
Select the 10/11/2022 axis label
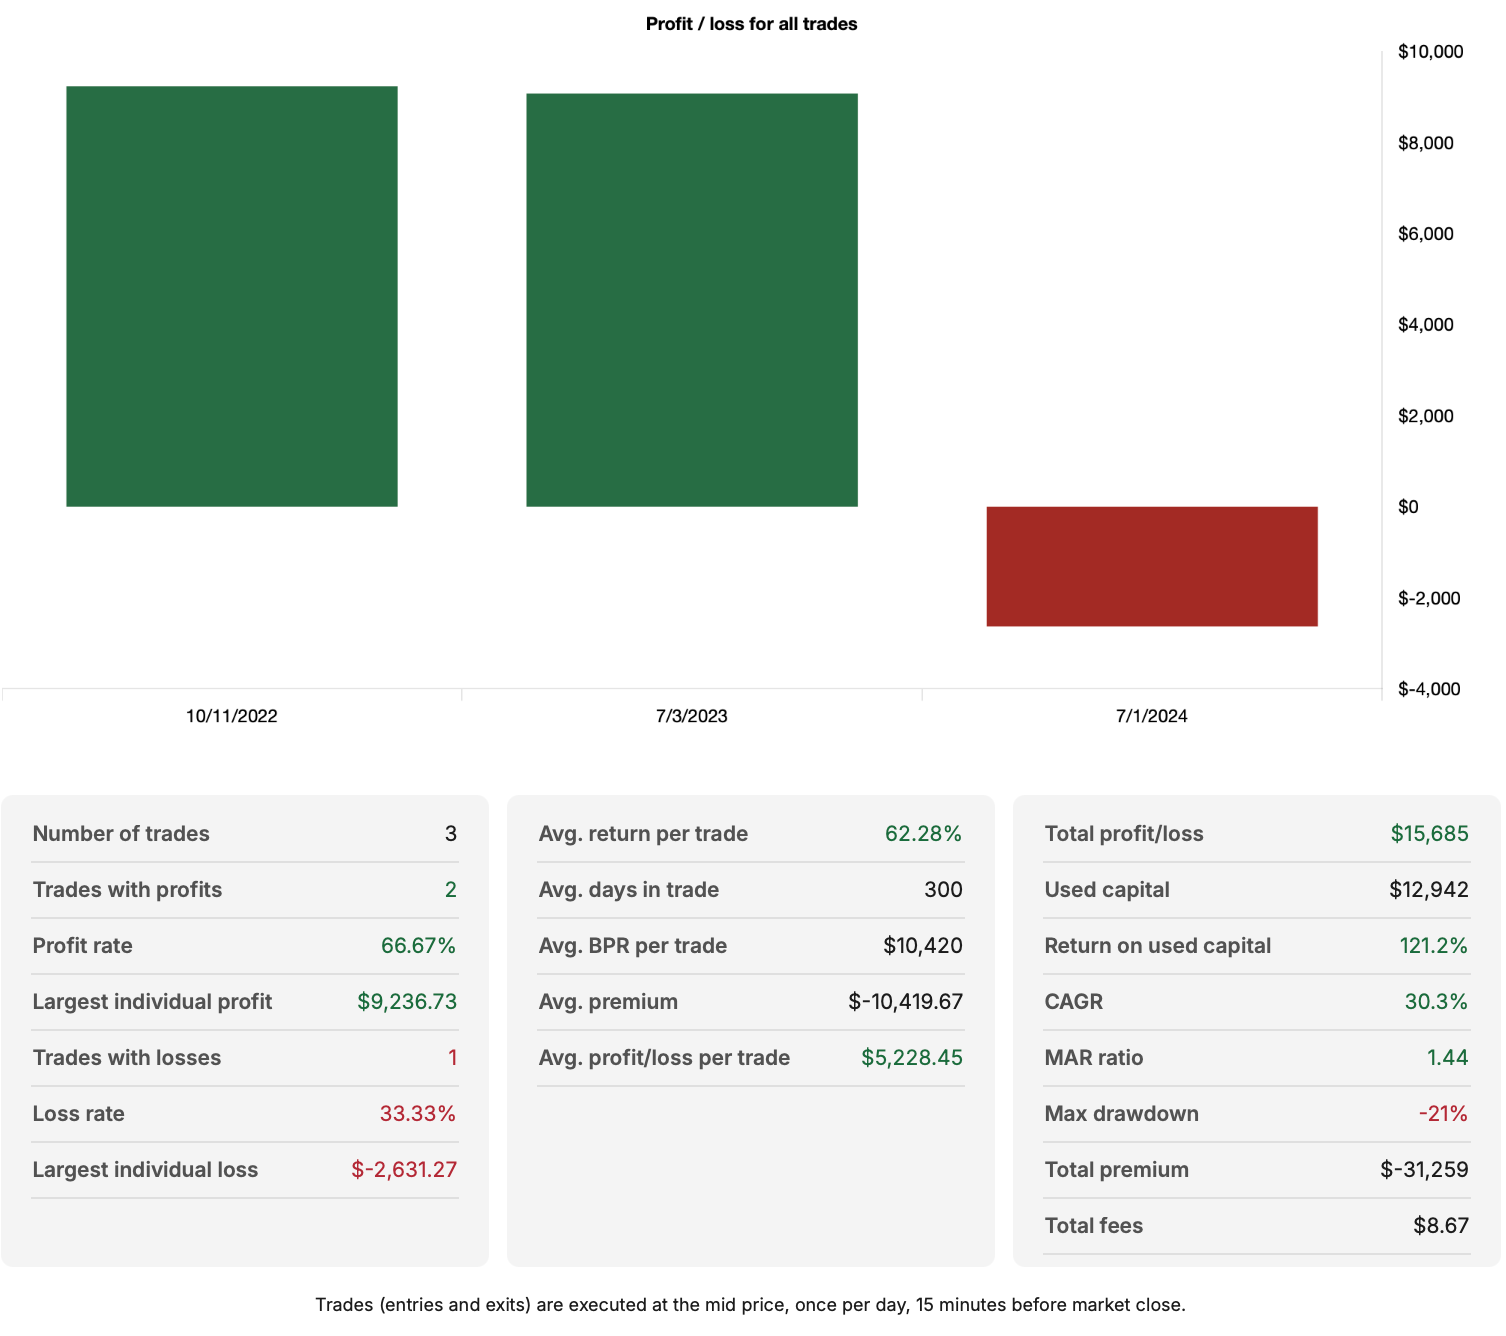(x=231, y=715)
